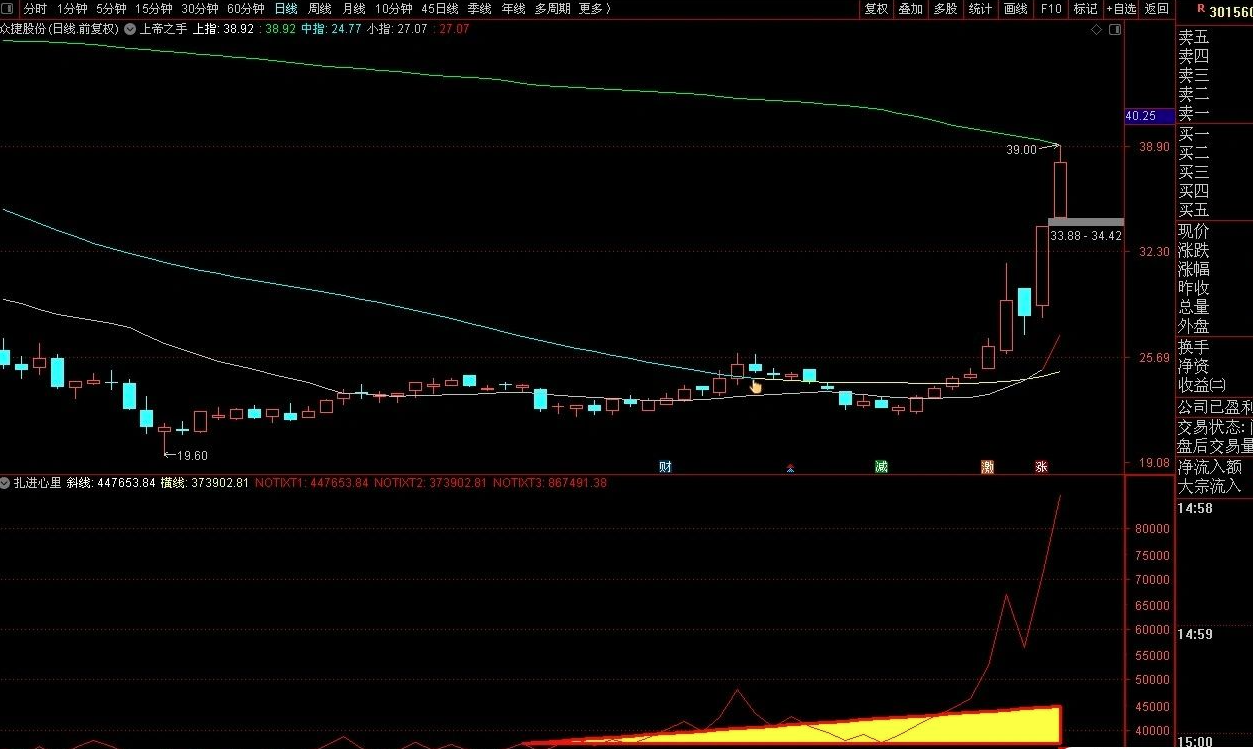Select the 年线 yearly period tab
The width and height of the screenshot is (1253, 749).
tap(514, 8)
